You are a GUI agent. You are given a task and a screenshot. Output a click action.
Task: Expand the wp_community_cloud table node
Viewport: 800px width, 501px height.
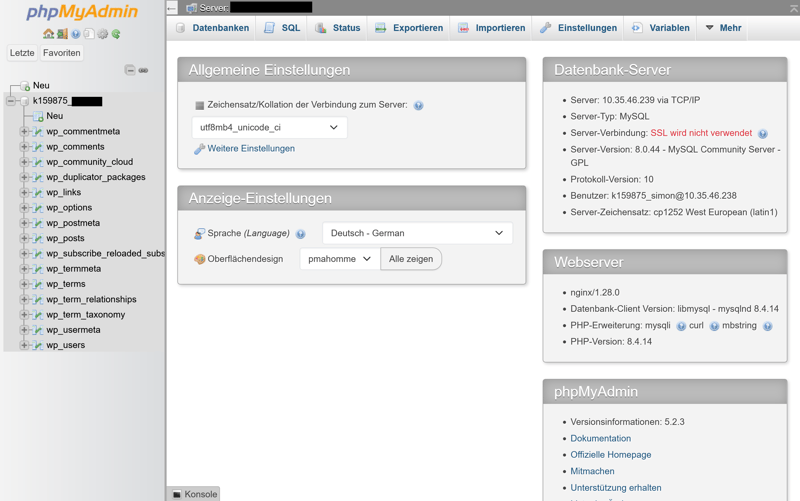click(x=24, y=162)
